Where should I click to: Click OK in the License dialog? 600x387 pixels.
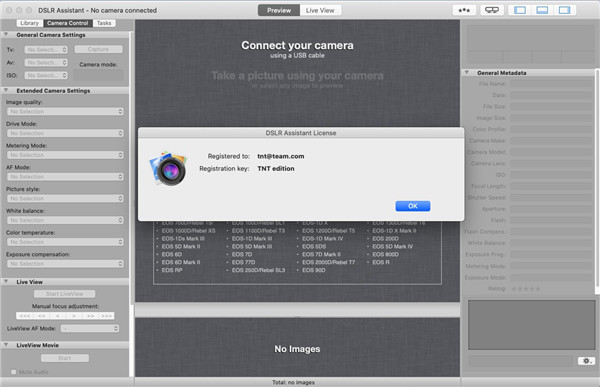point(413,206)
